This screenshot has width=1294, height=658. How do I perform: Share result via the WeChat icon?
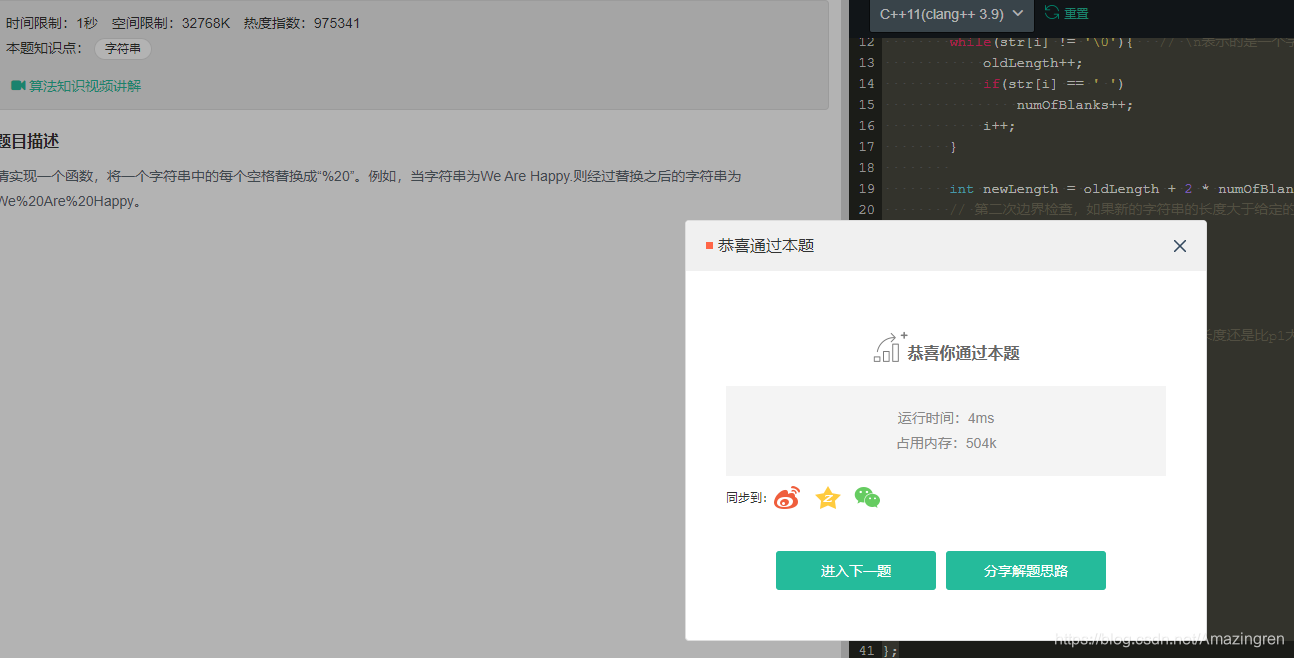tap(866, 497)
